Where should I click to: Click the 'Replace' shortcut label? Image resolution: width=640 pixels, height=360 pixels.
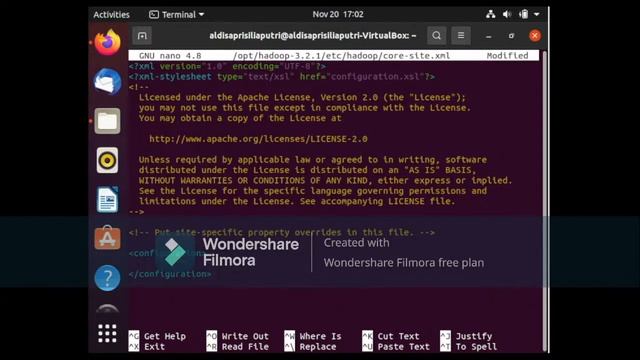pyautogui.click(x=318, y=347)
